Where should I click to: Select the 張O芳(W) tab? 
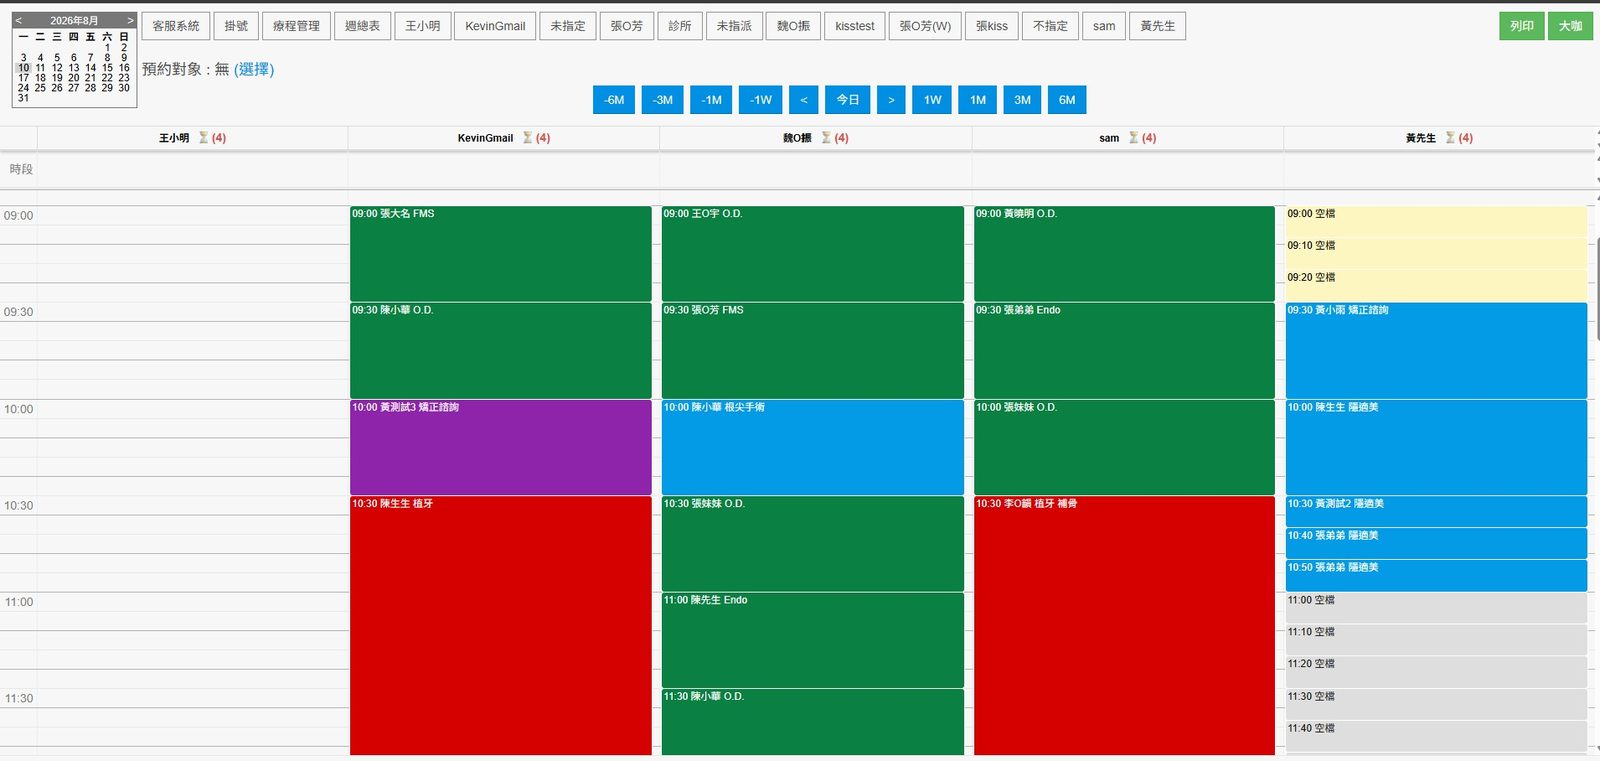(925, 26)
